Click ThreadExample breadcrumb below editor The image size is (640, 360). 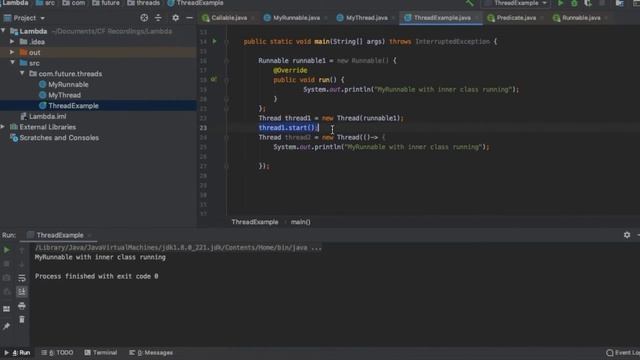pos(255,222)
